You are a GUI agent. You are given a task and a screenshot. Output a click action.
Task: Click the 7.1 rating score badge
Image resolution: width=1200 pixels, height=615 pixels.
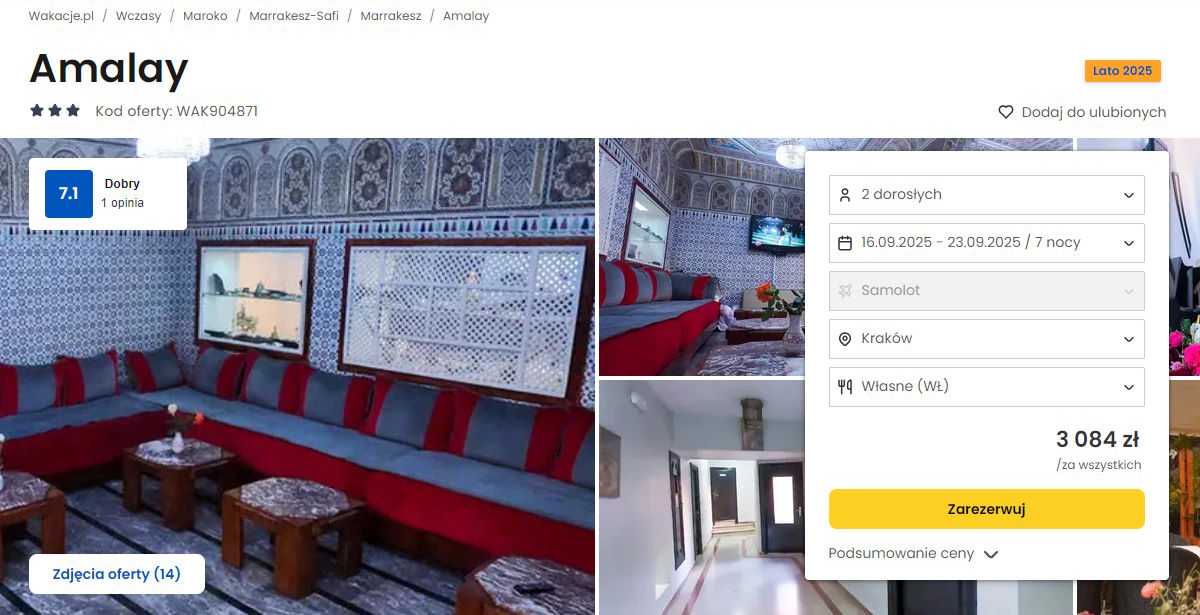pyautogui.click(x=69, y=194)
